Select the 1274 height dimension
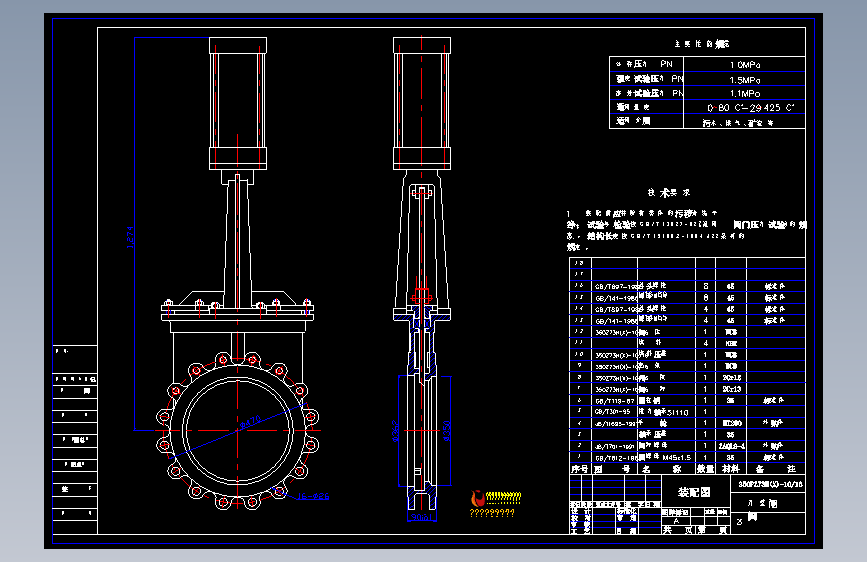Image resolution: width=867 pixels, height=562 pixels. pyautogui.click(x=130, y=237)
